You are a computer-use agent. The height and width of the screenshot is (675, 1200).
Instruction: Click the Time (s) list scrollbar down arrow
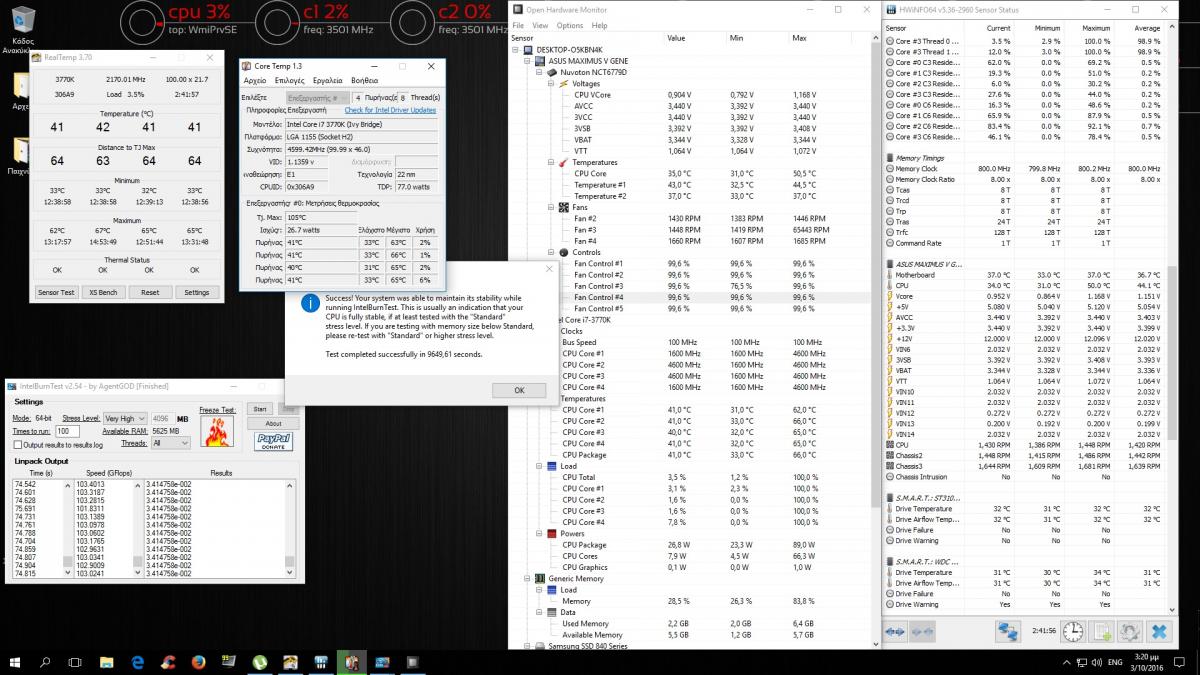[68, 572]
